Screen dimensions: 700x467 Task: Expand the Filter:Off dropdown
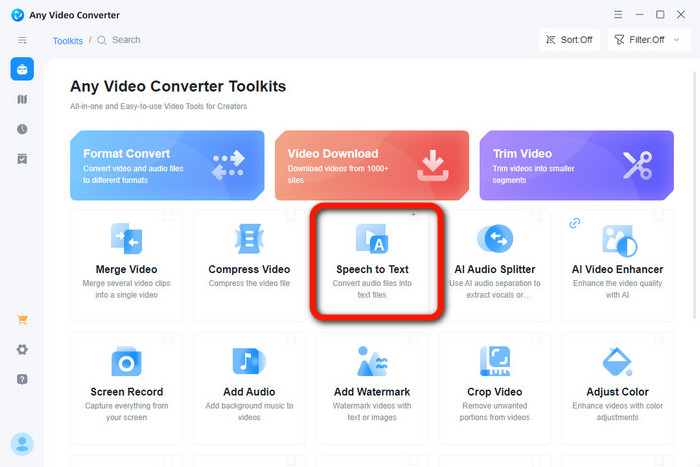(640, 40)
